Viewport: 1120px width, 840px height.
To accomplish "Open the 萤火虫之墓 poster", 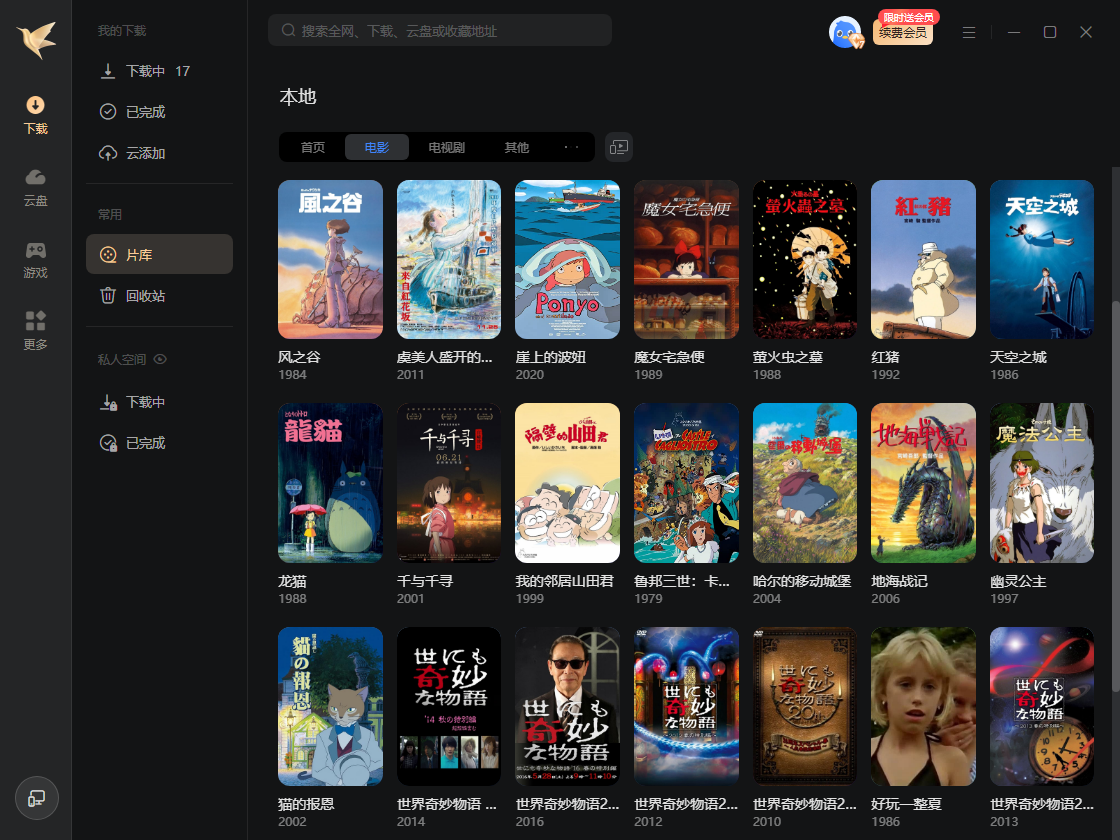I will [x=804, y=259].
